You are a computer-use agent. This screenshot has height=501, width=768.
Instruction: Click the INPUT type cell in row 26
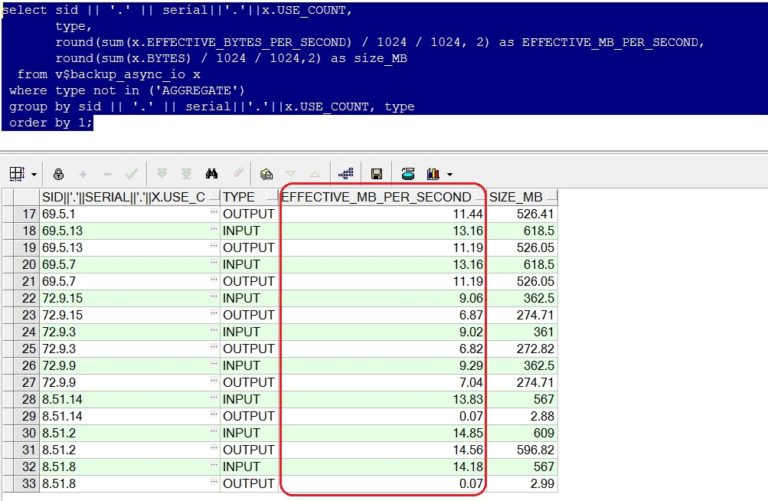tap(249, 365)
